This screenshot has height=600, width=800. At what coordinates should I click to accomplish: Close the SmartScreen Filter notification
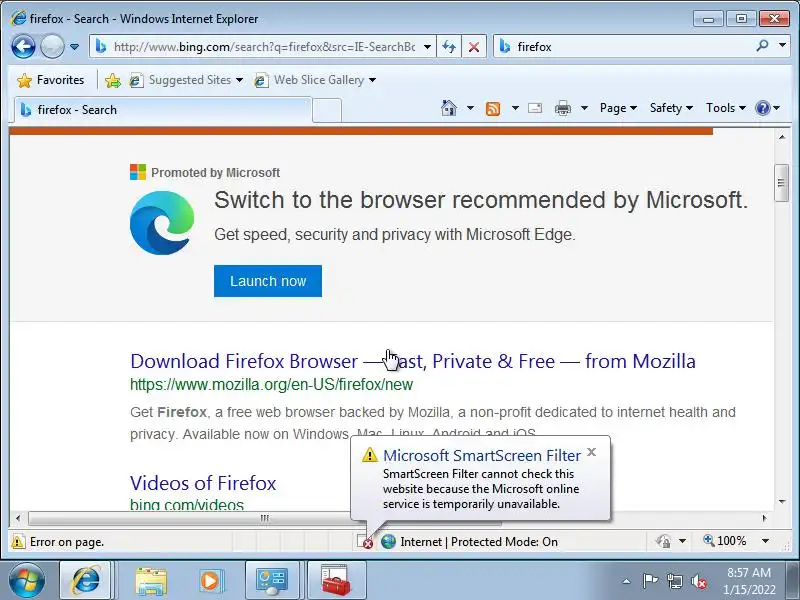click(x=592, y=452)
